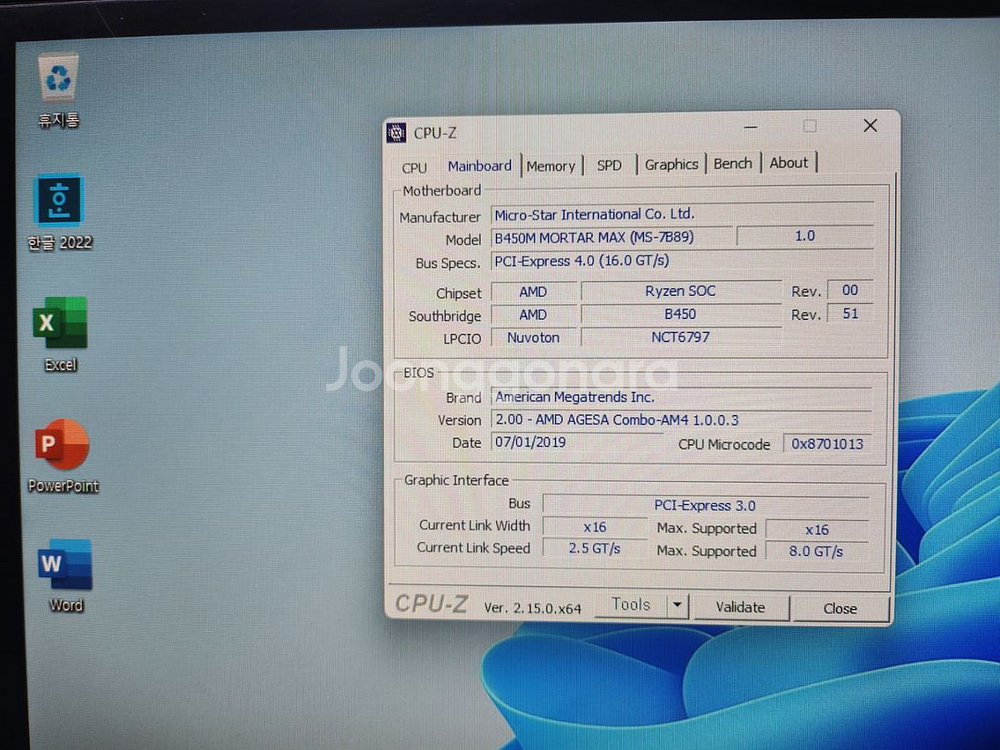Minimize the CPU-Z window

pos(751,127)
